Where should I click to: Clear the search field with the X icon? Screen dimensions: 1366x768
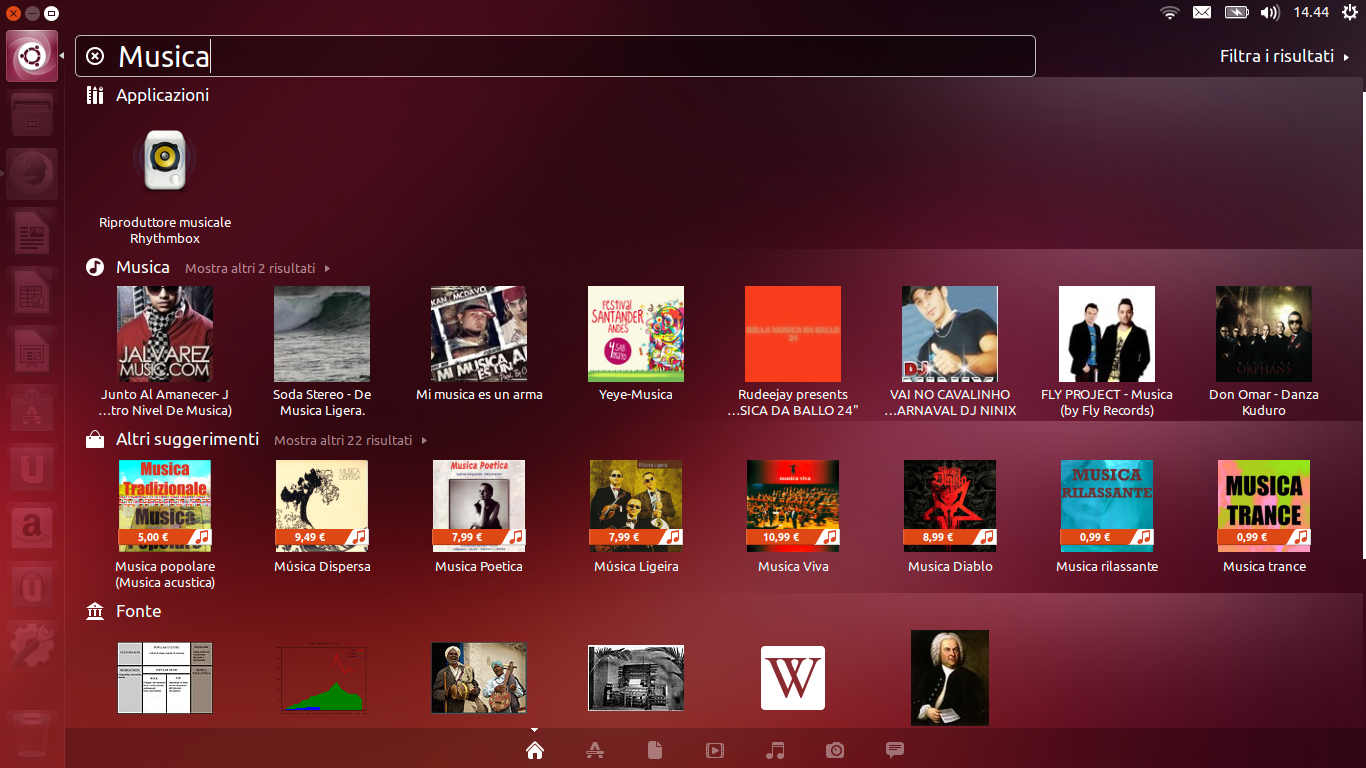point(95,56)
